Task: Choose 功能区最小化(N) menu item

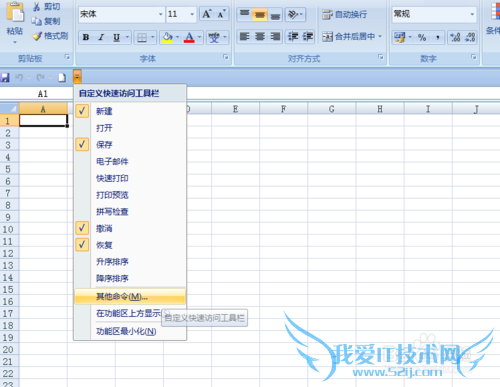Action: [x=130, y=331]
